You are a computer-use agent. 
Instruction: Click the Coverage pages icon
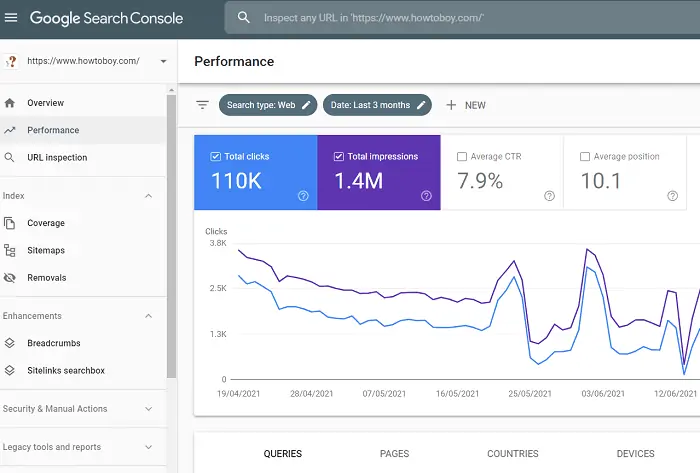9,223
